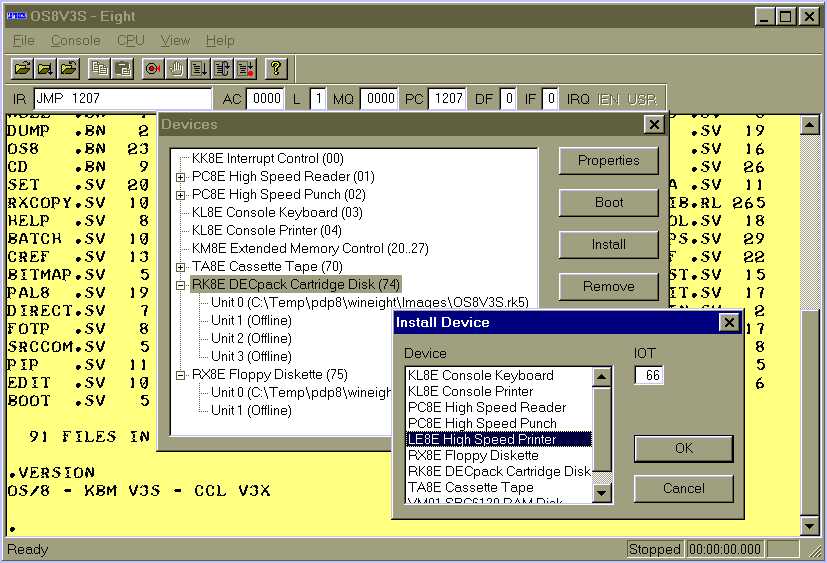Click the IF register field
The height and width of the screenshot is (563, 827).
click(x=550, y=99)
